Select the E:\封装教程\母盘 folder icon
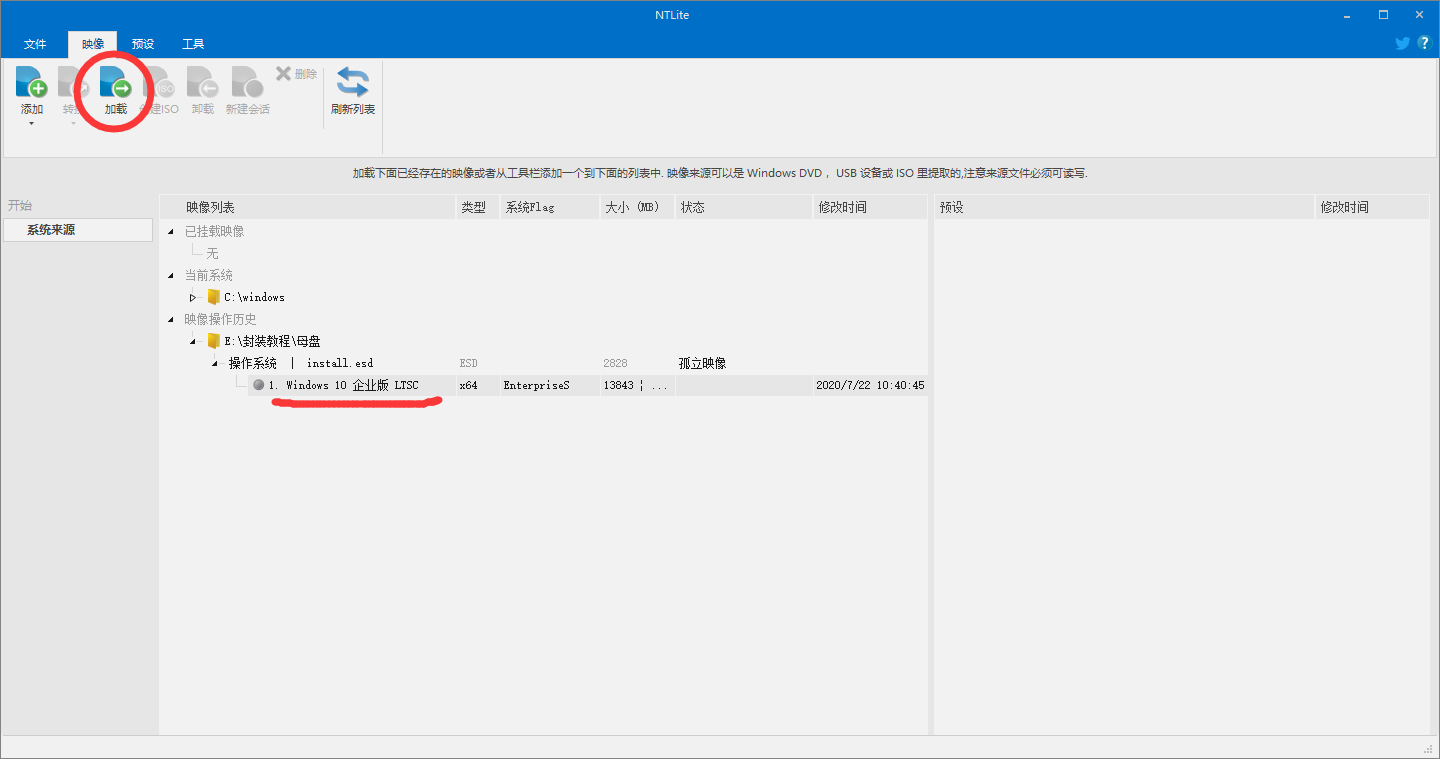 pyautogui.click(x=213, y=341)
